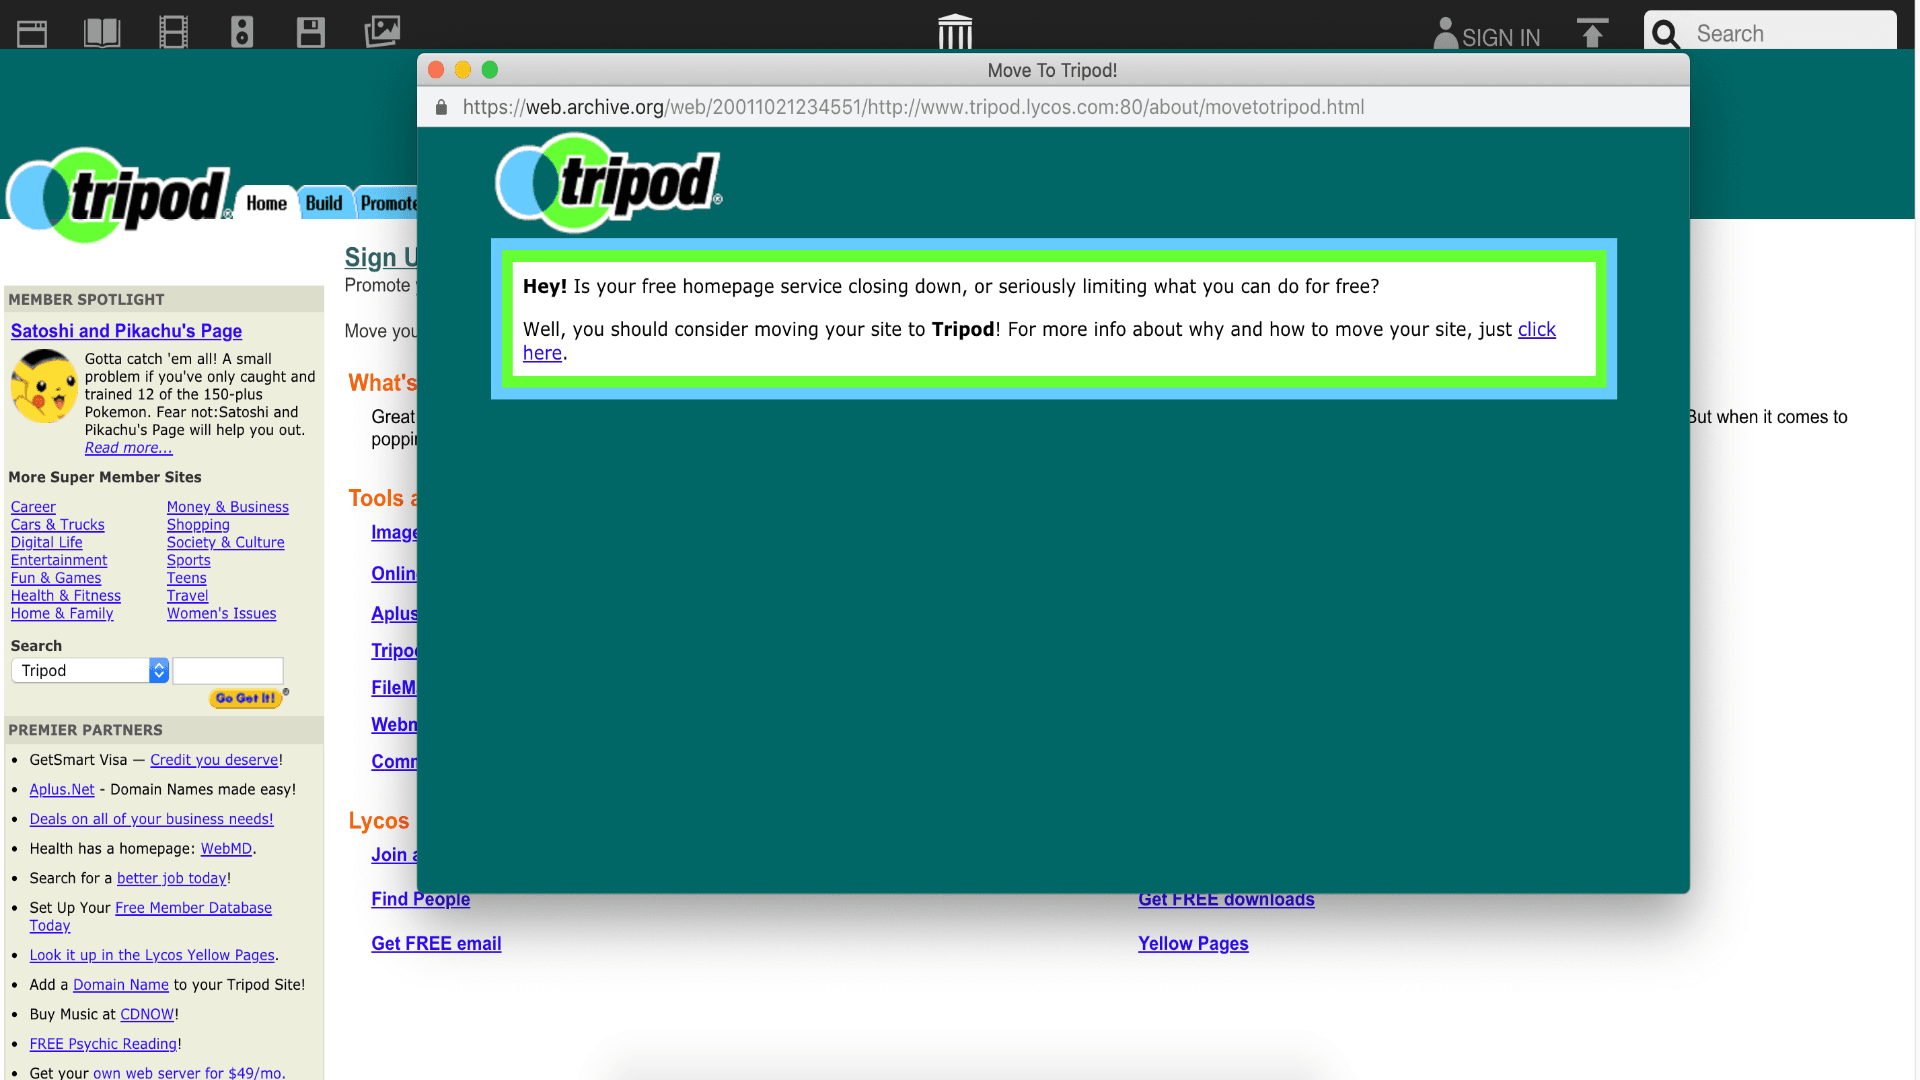Select the Home tab

click(x=266, y=203)
